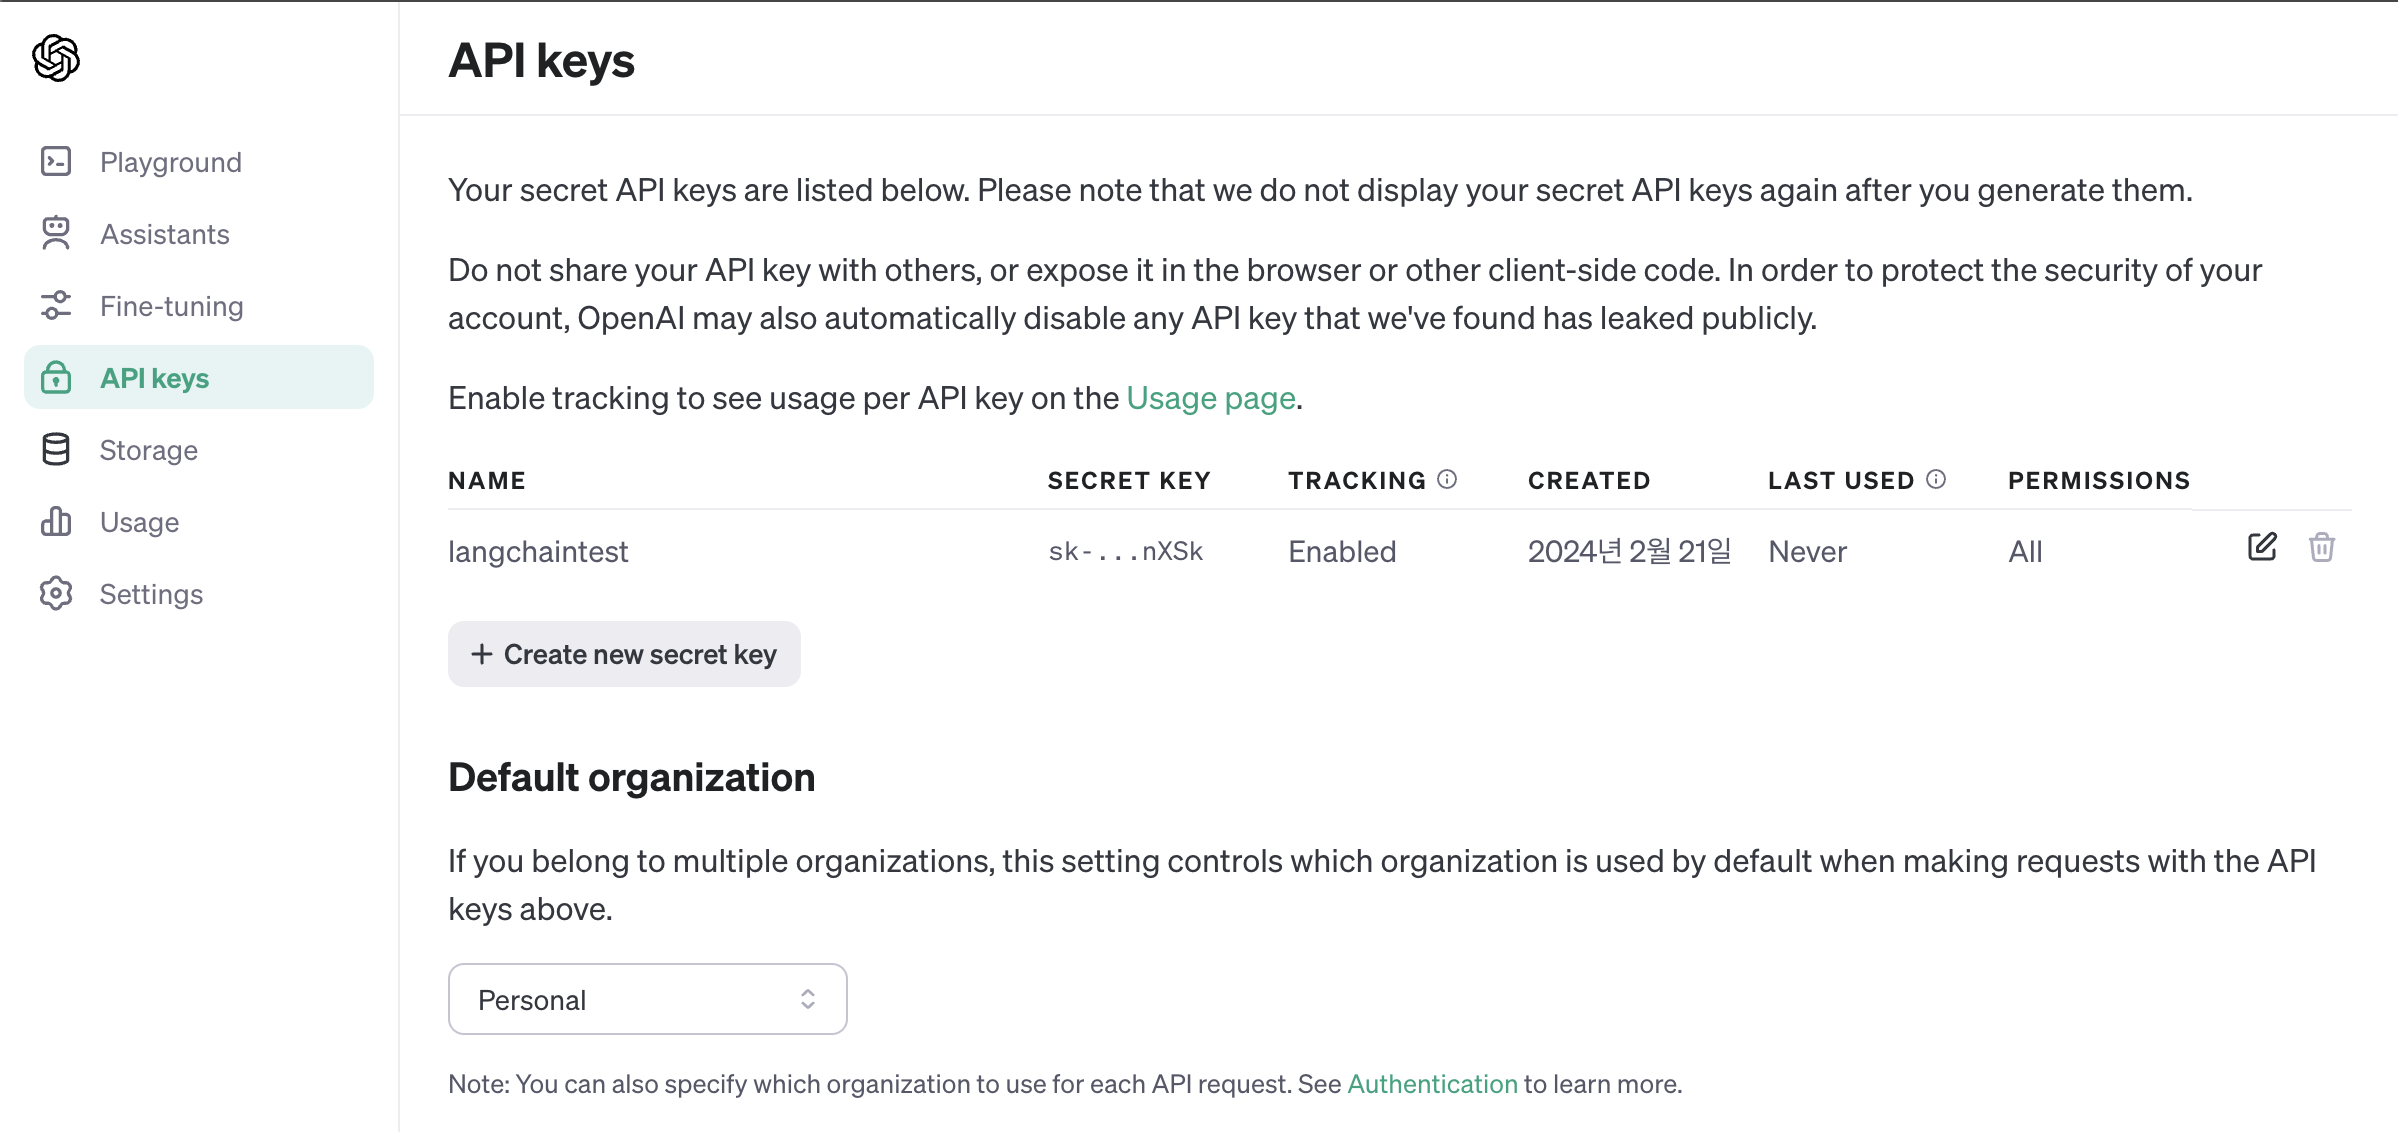Click Create new secret key button
Screen dimensions: 2398x1132
[624, 654]
